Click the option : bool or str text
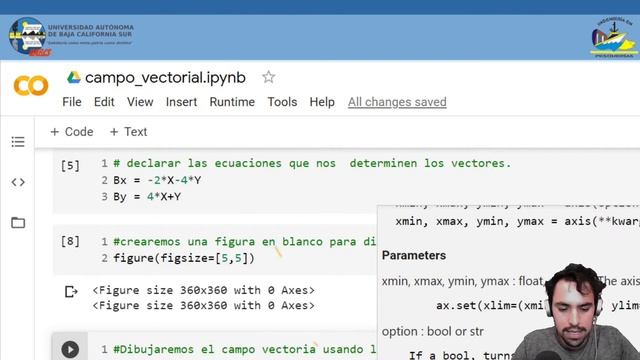The height and width of the screenshot is (360, 640). pyautogui.click(x=433, y=331)
